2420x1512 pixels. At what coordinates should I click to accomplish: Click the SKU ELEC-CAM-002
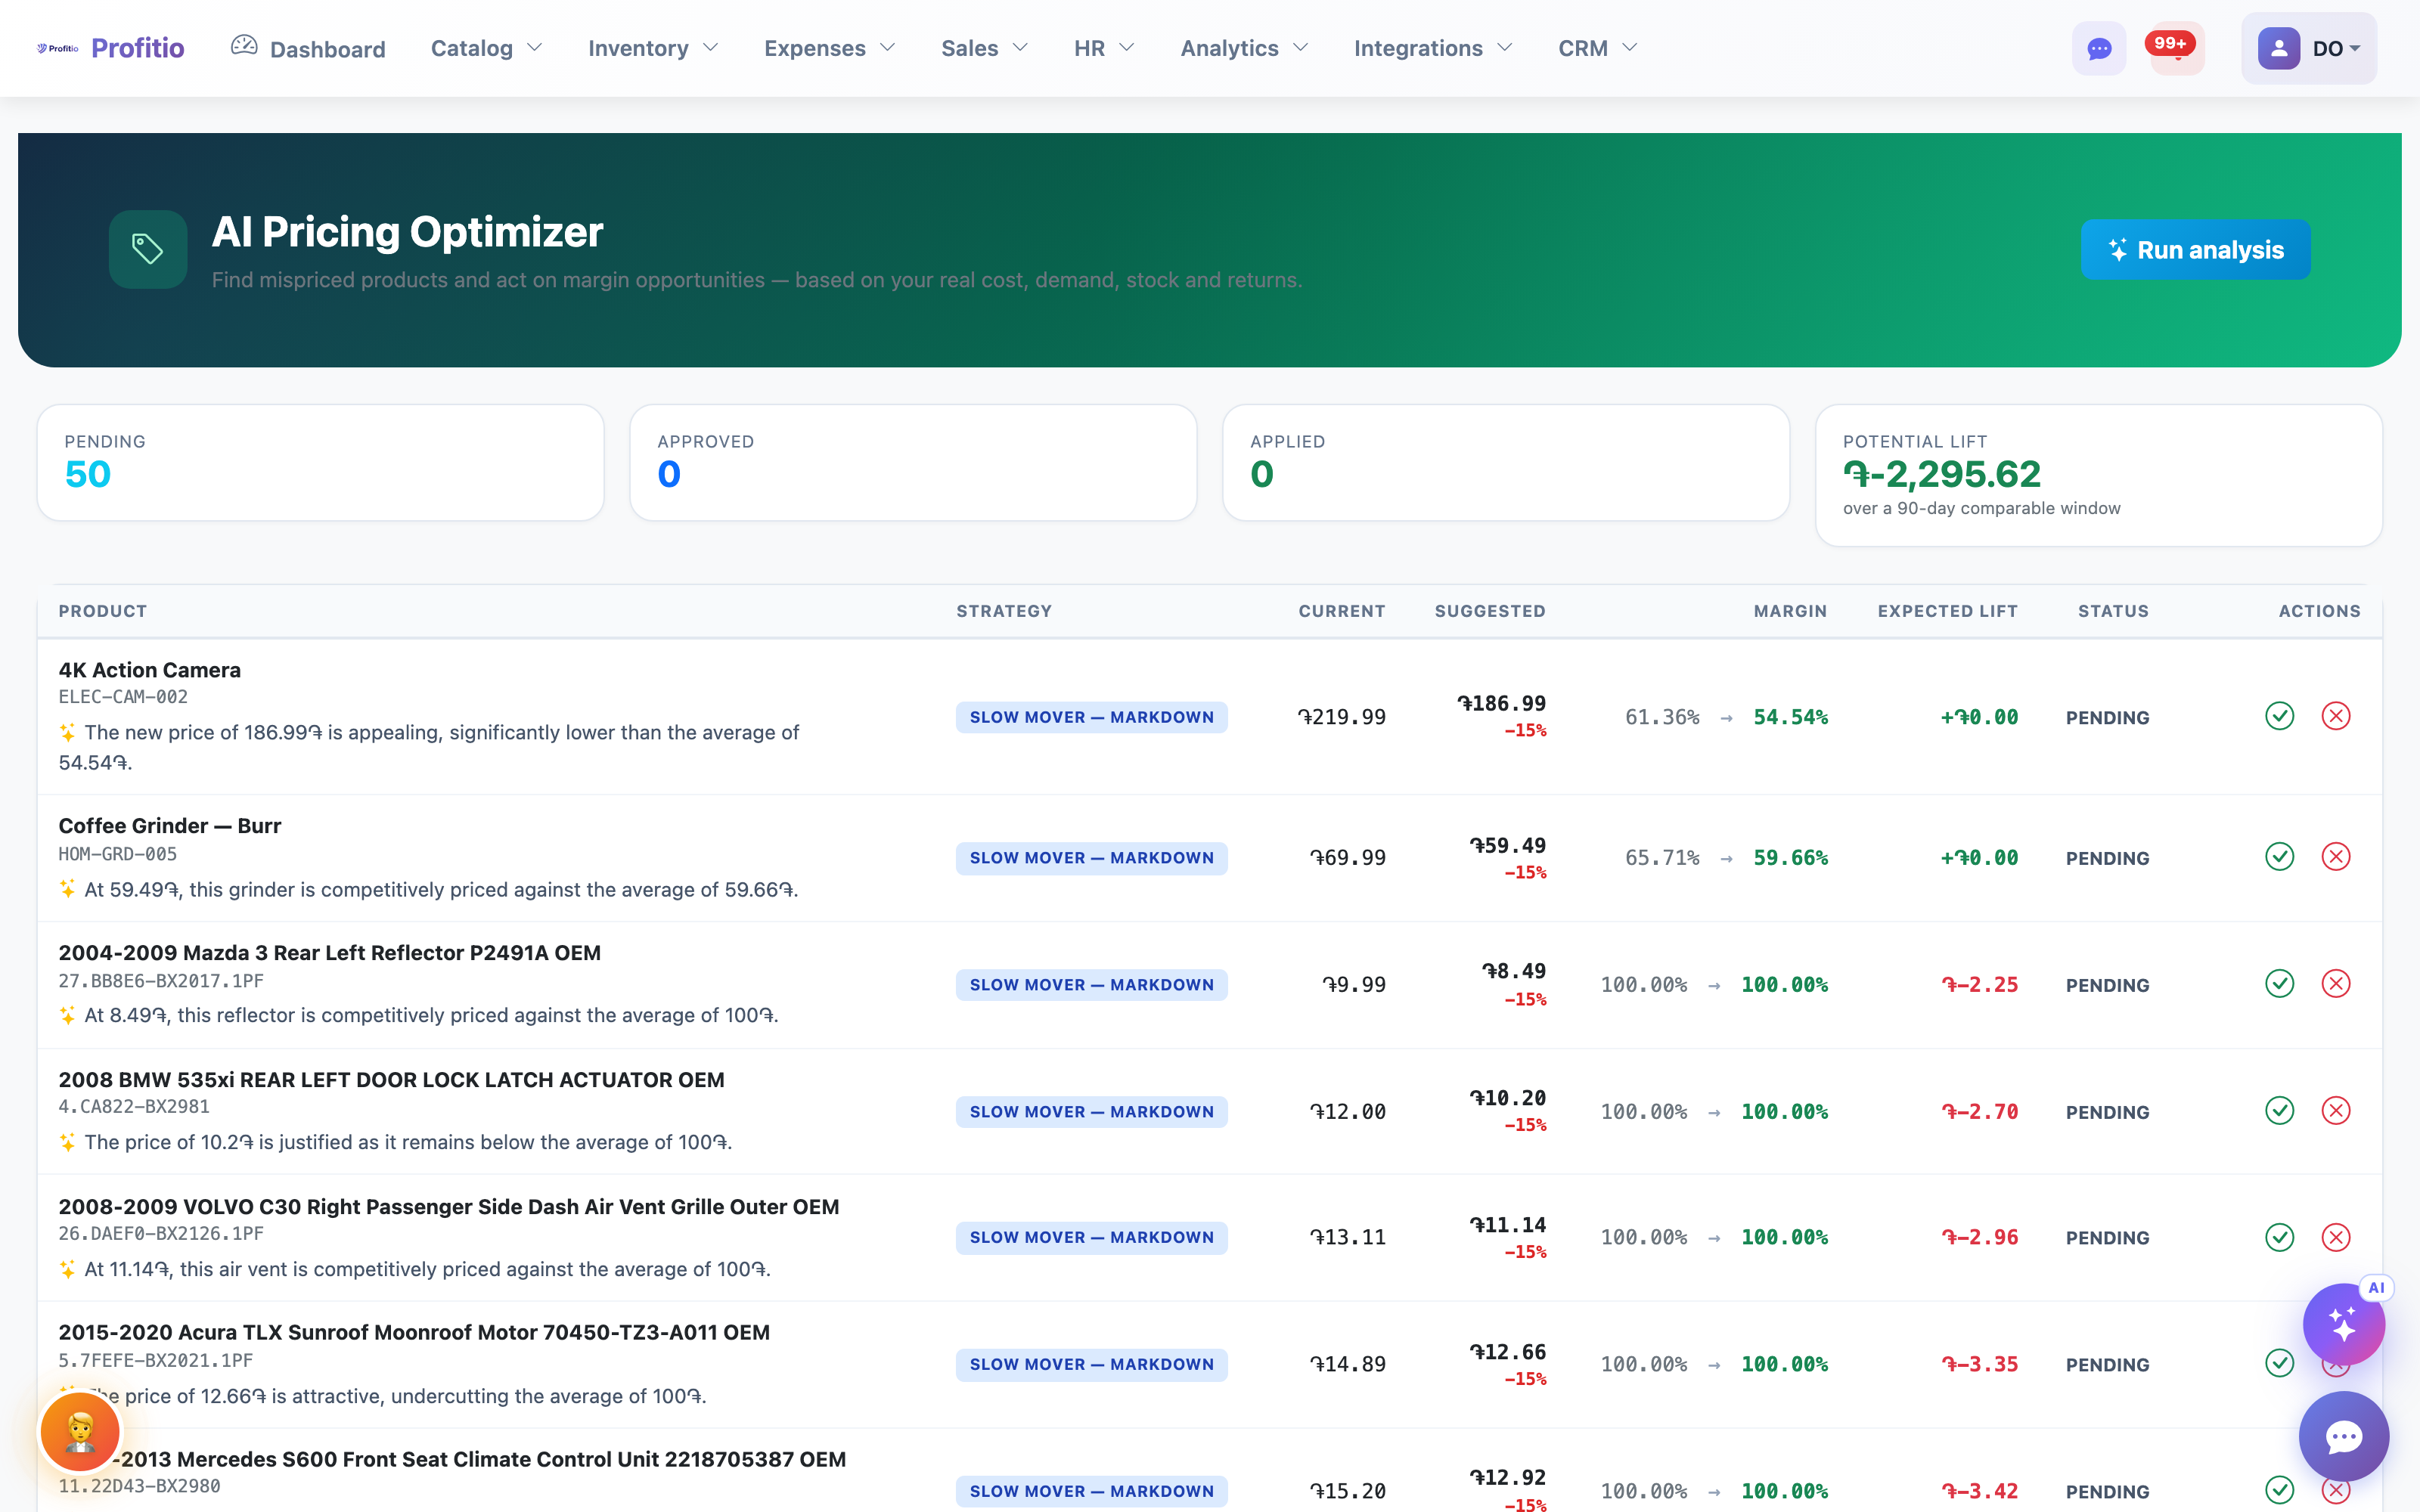123,697
